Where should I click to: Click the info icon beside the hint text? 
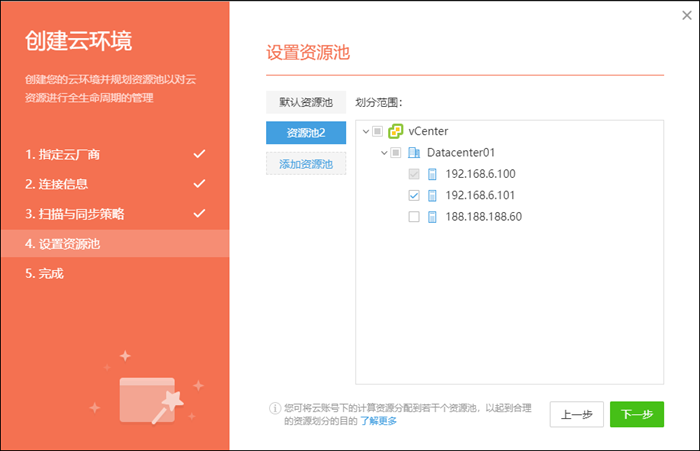coord(273,408)
